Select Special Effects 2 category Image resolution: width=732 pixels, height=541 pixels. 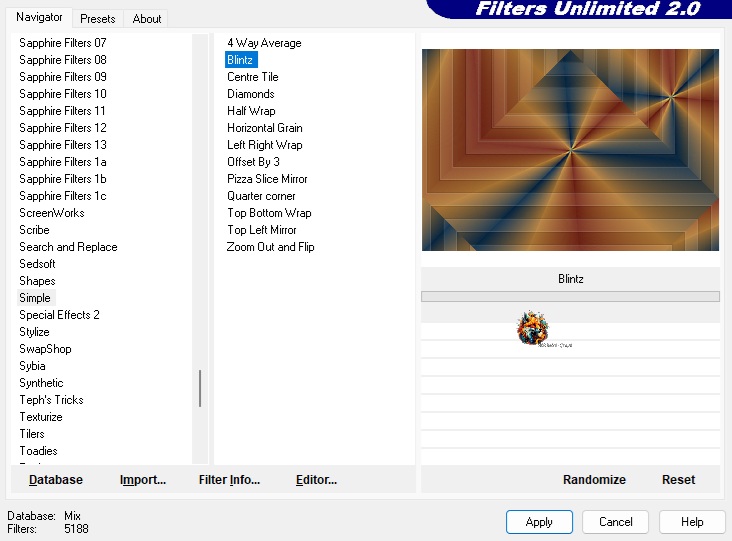pyautogui.click(x=59, y=315)
